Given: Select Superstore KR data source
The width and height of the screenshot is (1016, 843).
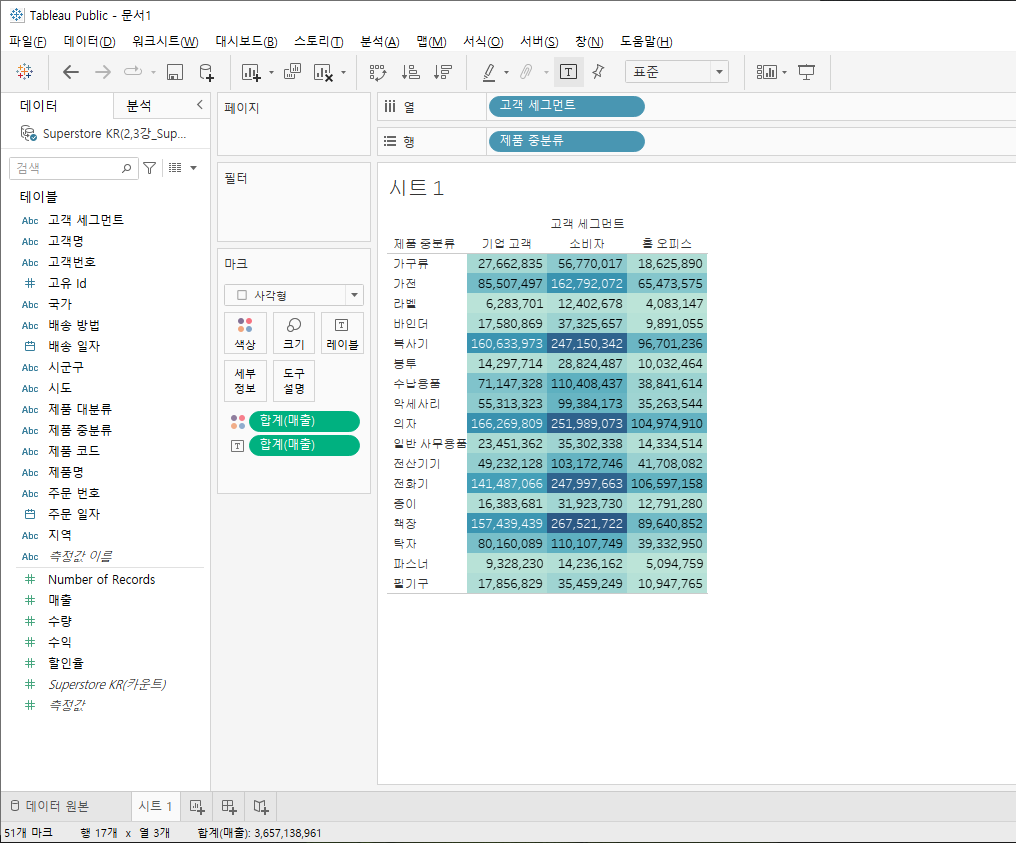Looking at the screenshot, I should click(x=104, y=133).
